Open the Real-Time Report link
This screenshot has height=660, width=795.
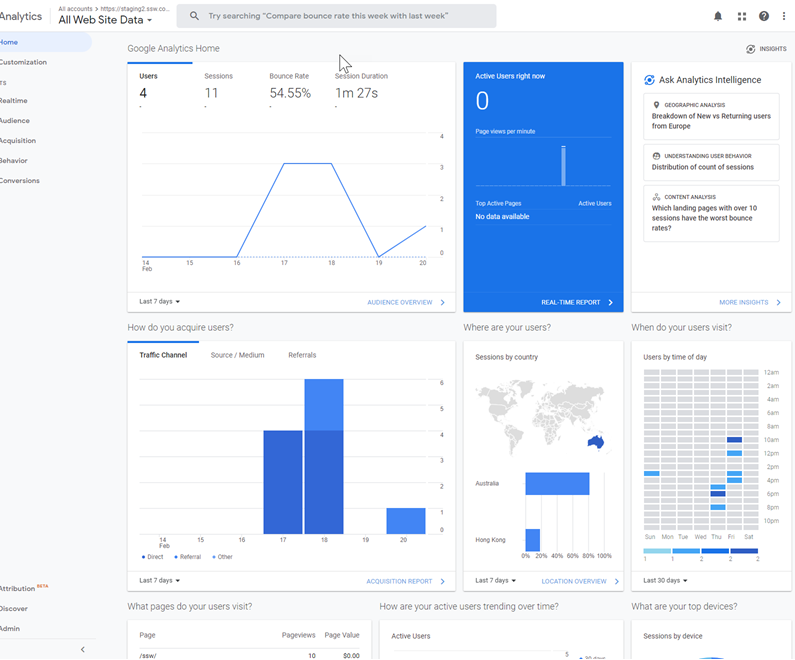pyautogui.click(x=571, y=302)
